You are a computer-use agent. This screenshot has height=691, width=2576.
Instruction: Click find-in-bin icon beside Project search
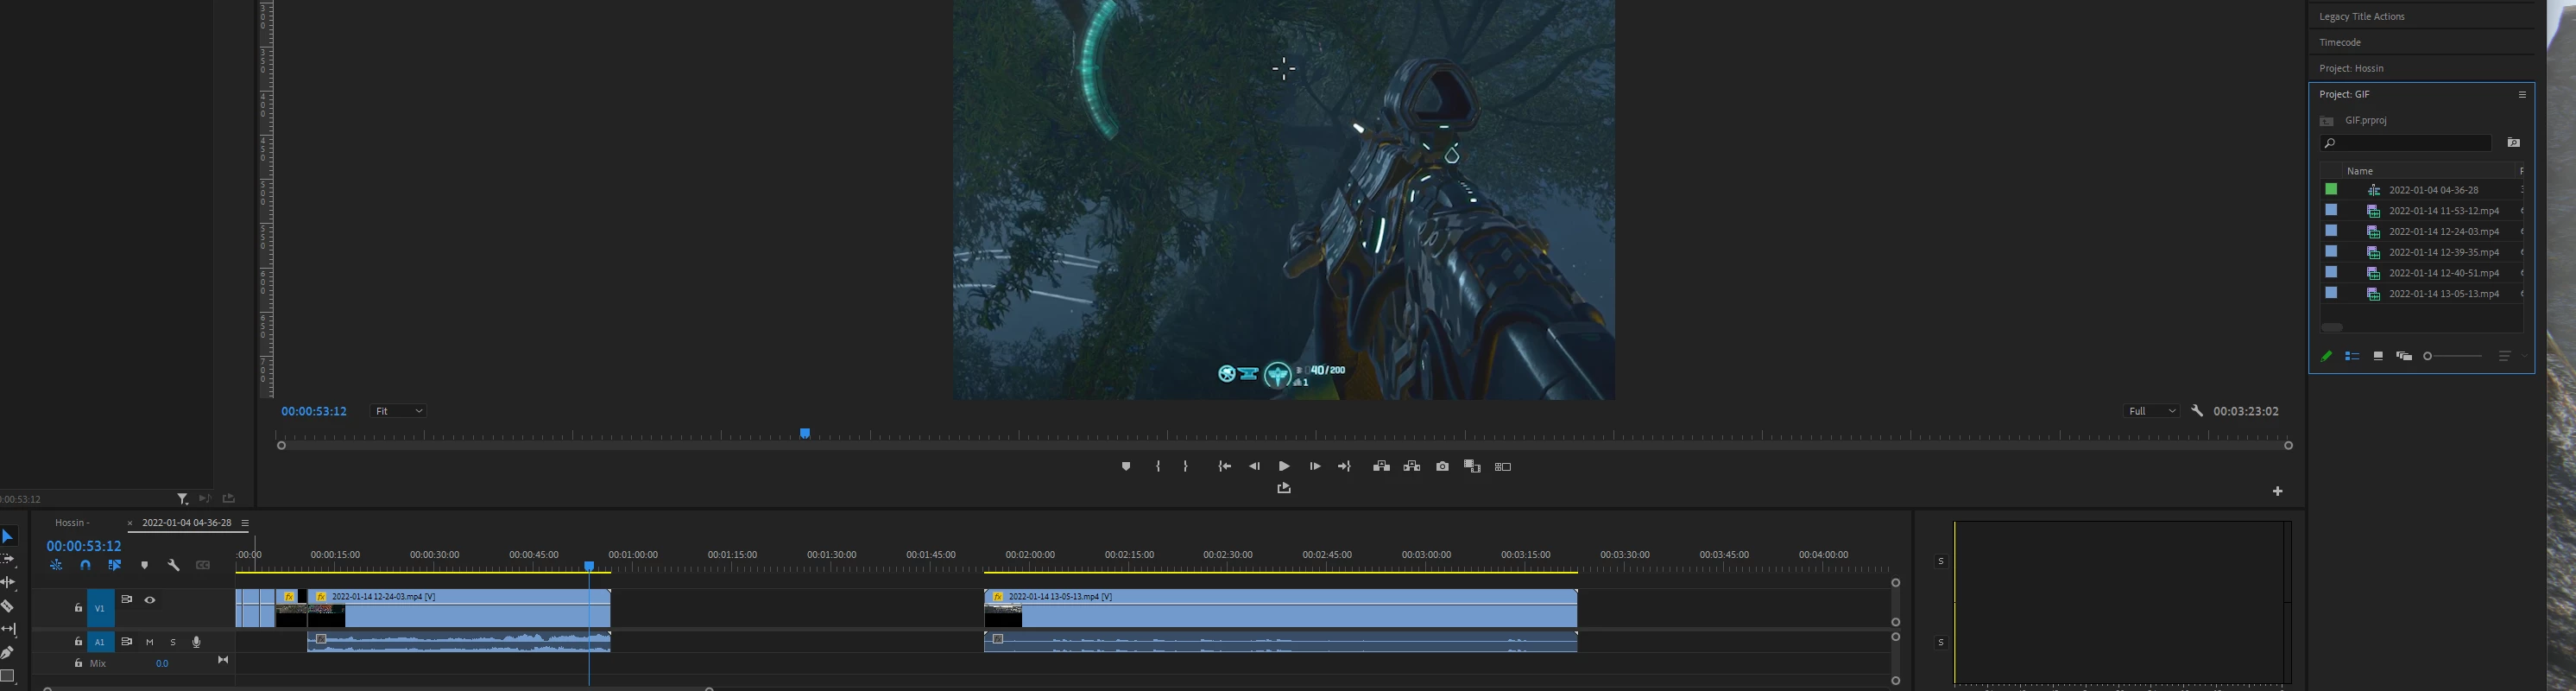tap(2514, 143)
